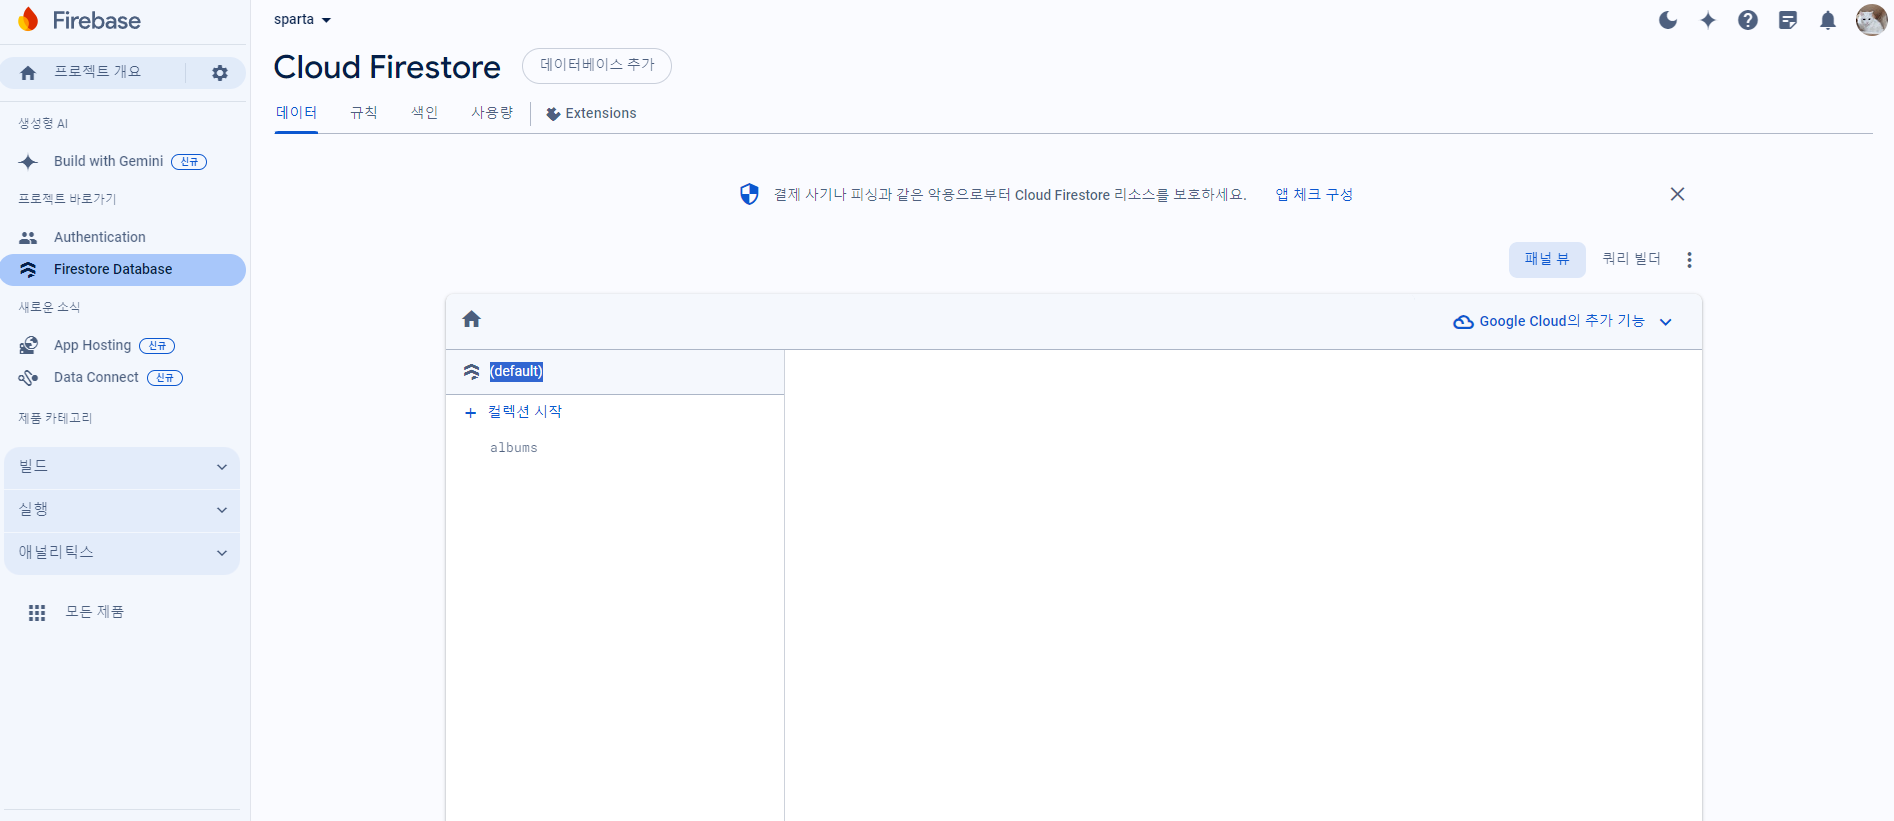This screenshot has width=1894, height=821.
Task: Open the help question mark icon
Action: [x=1748, y=20]
